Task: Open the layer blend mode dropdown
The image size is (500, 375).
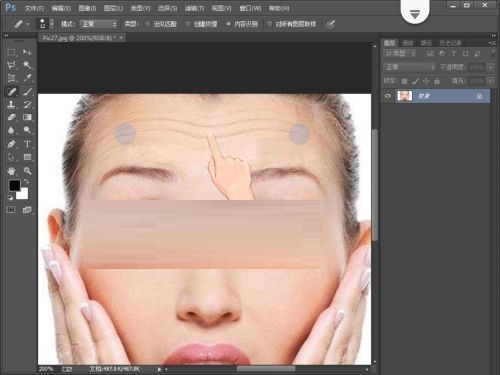Action: 409,67
